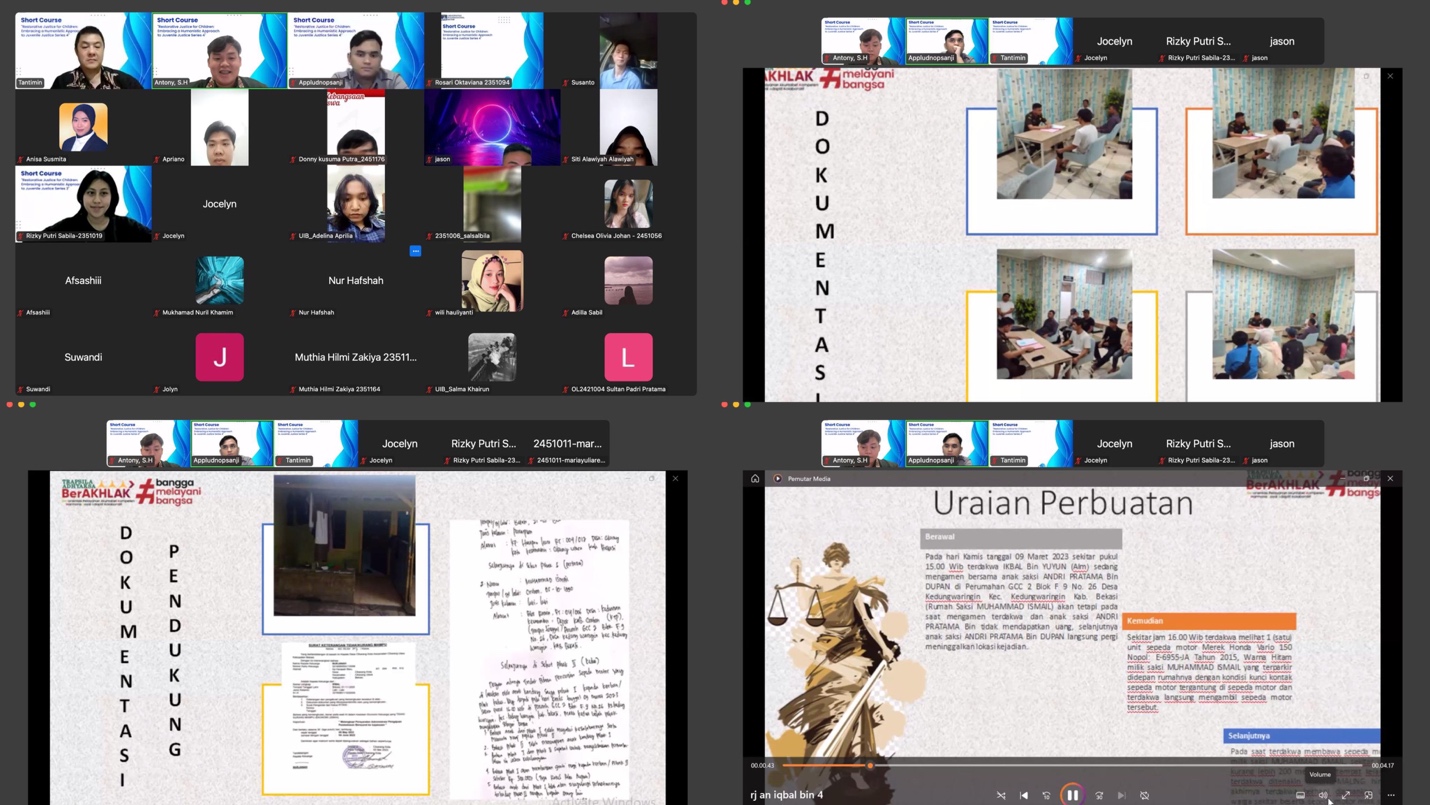This screenshot has height=805, width=1430.
Task: Toggle repeat mode in media player
Action: coord(1145,795)
